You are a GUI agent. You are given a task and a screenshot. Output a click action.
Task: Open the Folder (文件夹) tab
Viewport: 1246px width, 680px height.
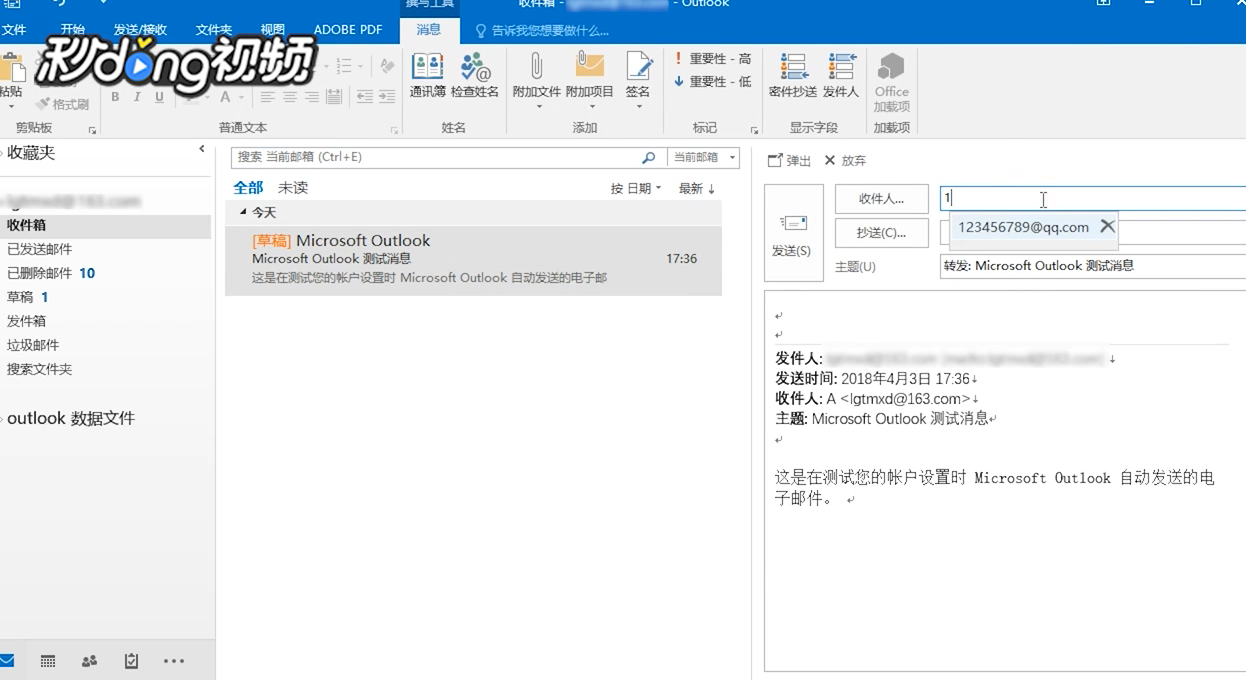pos(214,30)
